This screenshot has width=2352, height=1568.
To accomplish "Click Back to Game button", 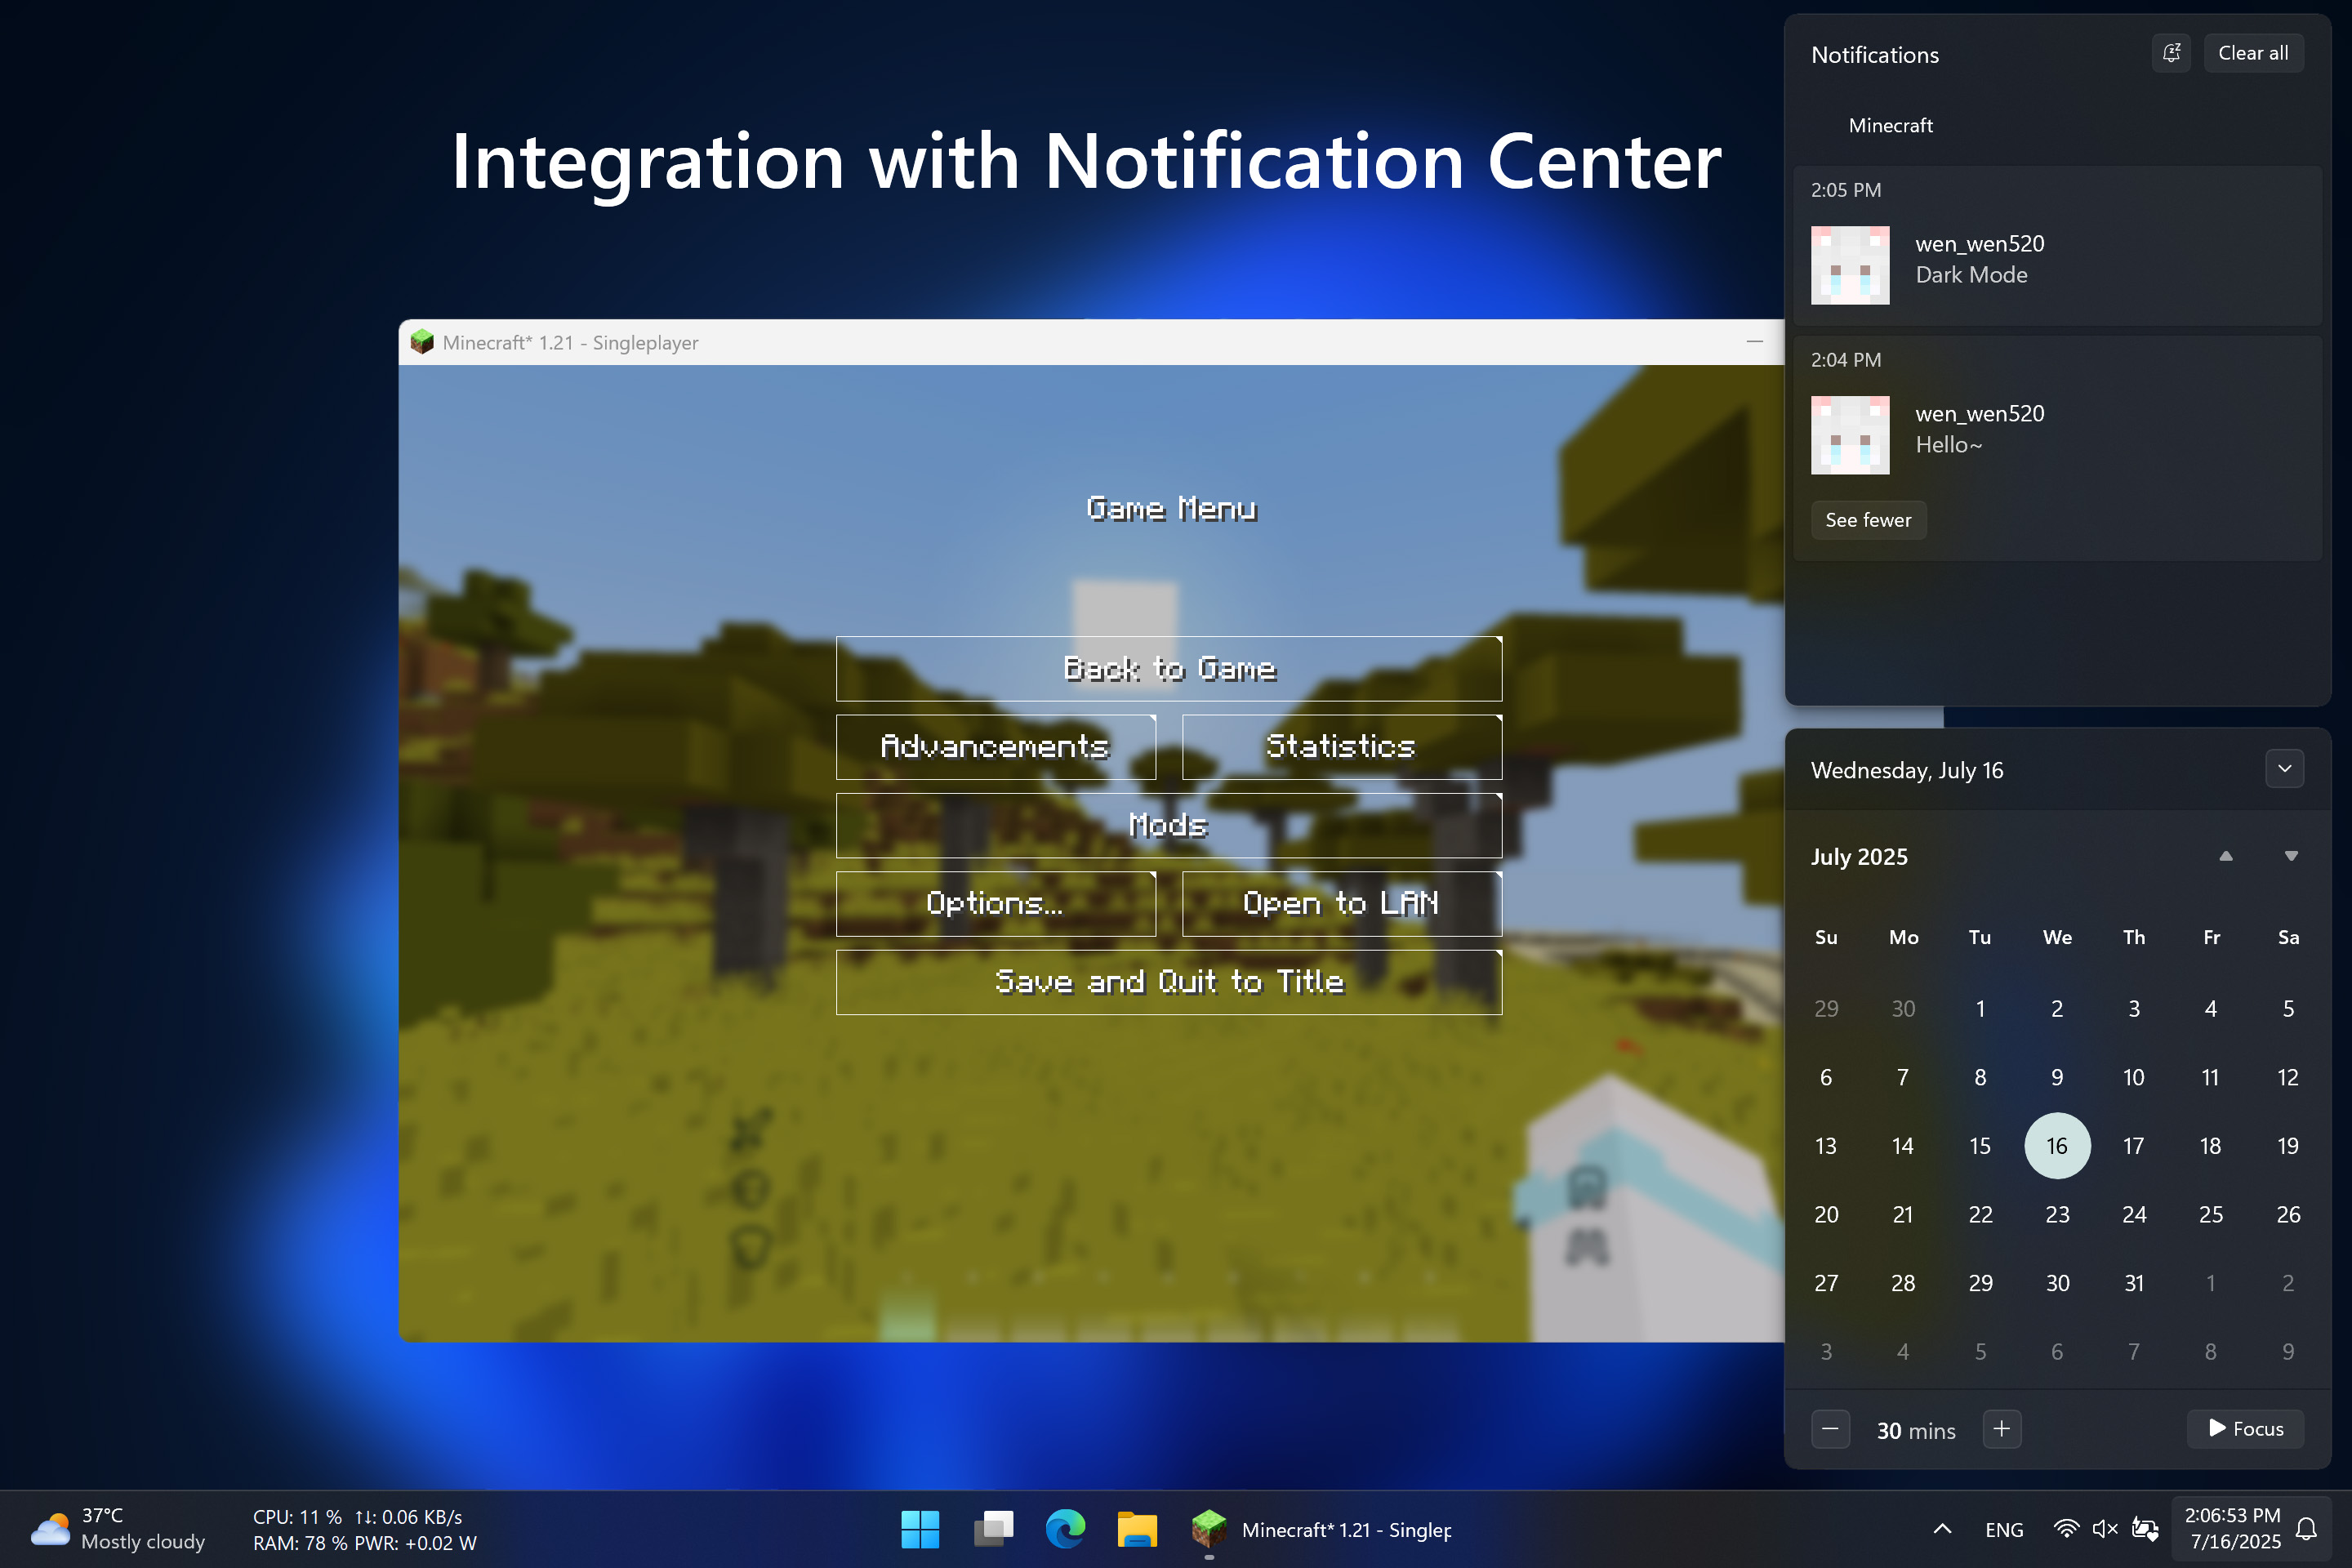I will [x=1169, y=668].
